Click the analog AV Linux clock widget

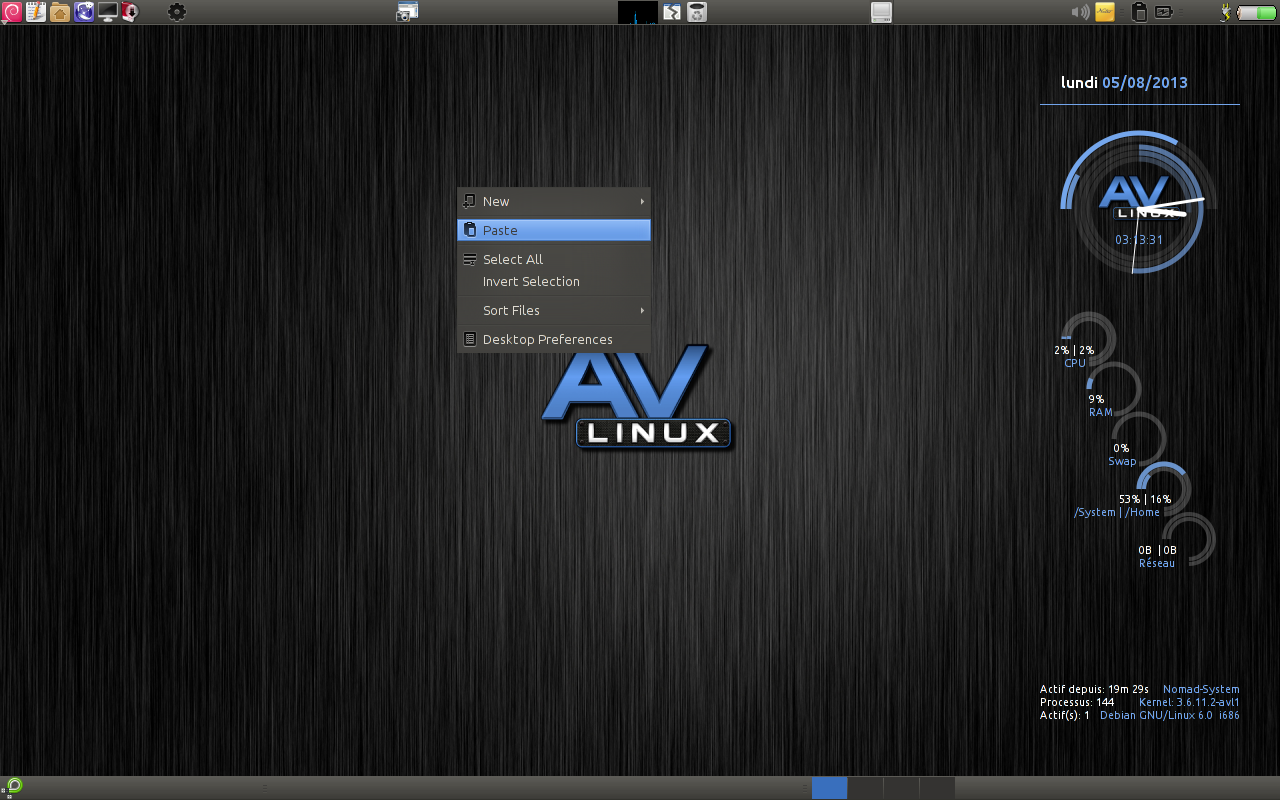1139,206
